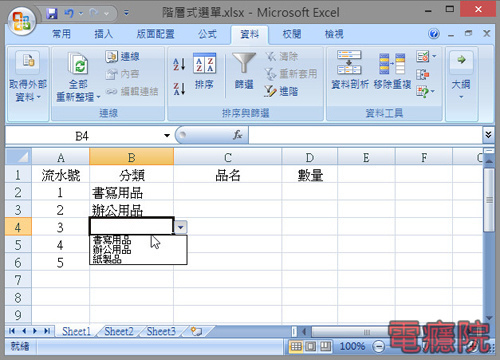
Task: Click the data validation icon
Action: pyautogui.click(x=422, y=56)
